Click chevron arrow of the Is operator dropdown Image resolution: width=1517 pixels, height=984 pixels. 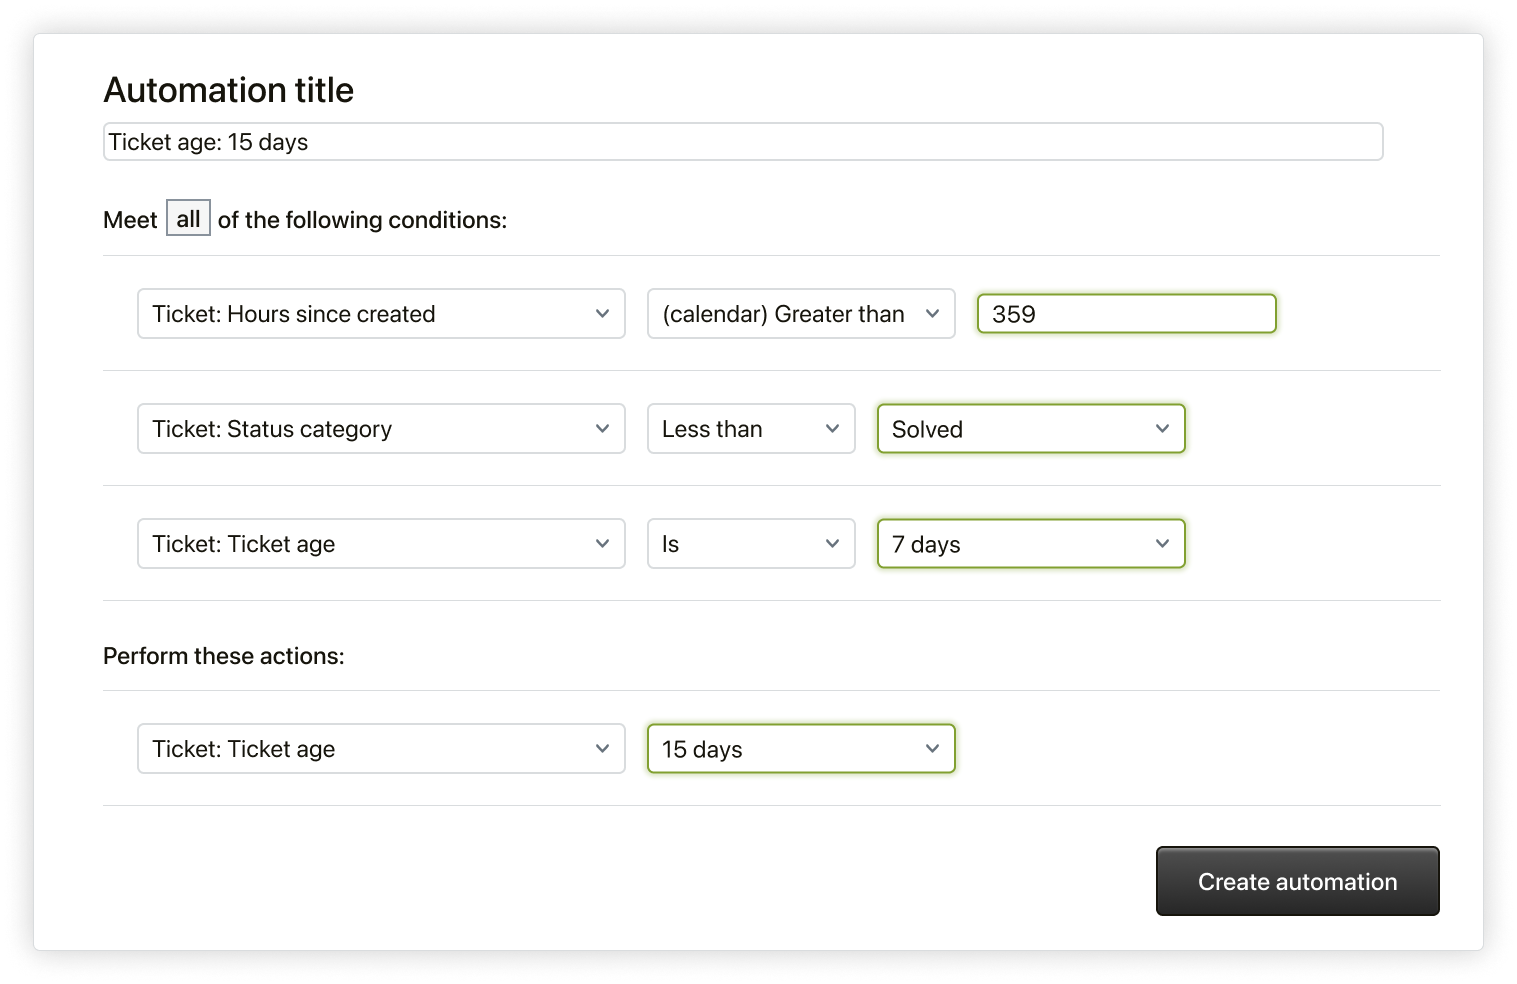(832, 544)
